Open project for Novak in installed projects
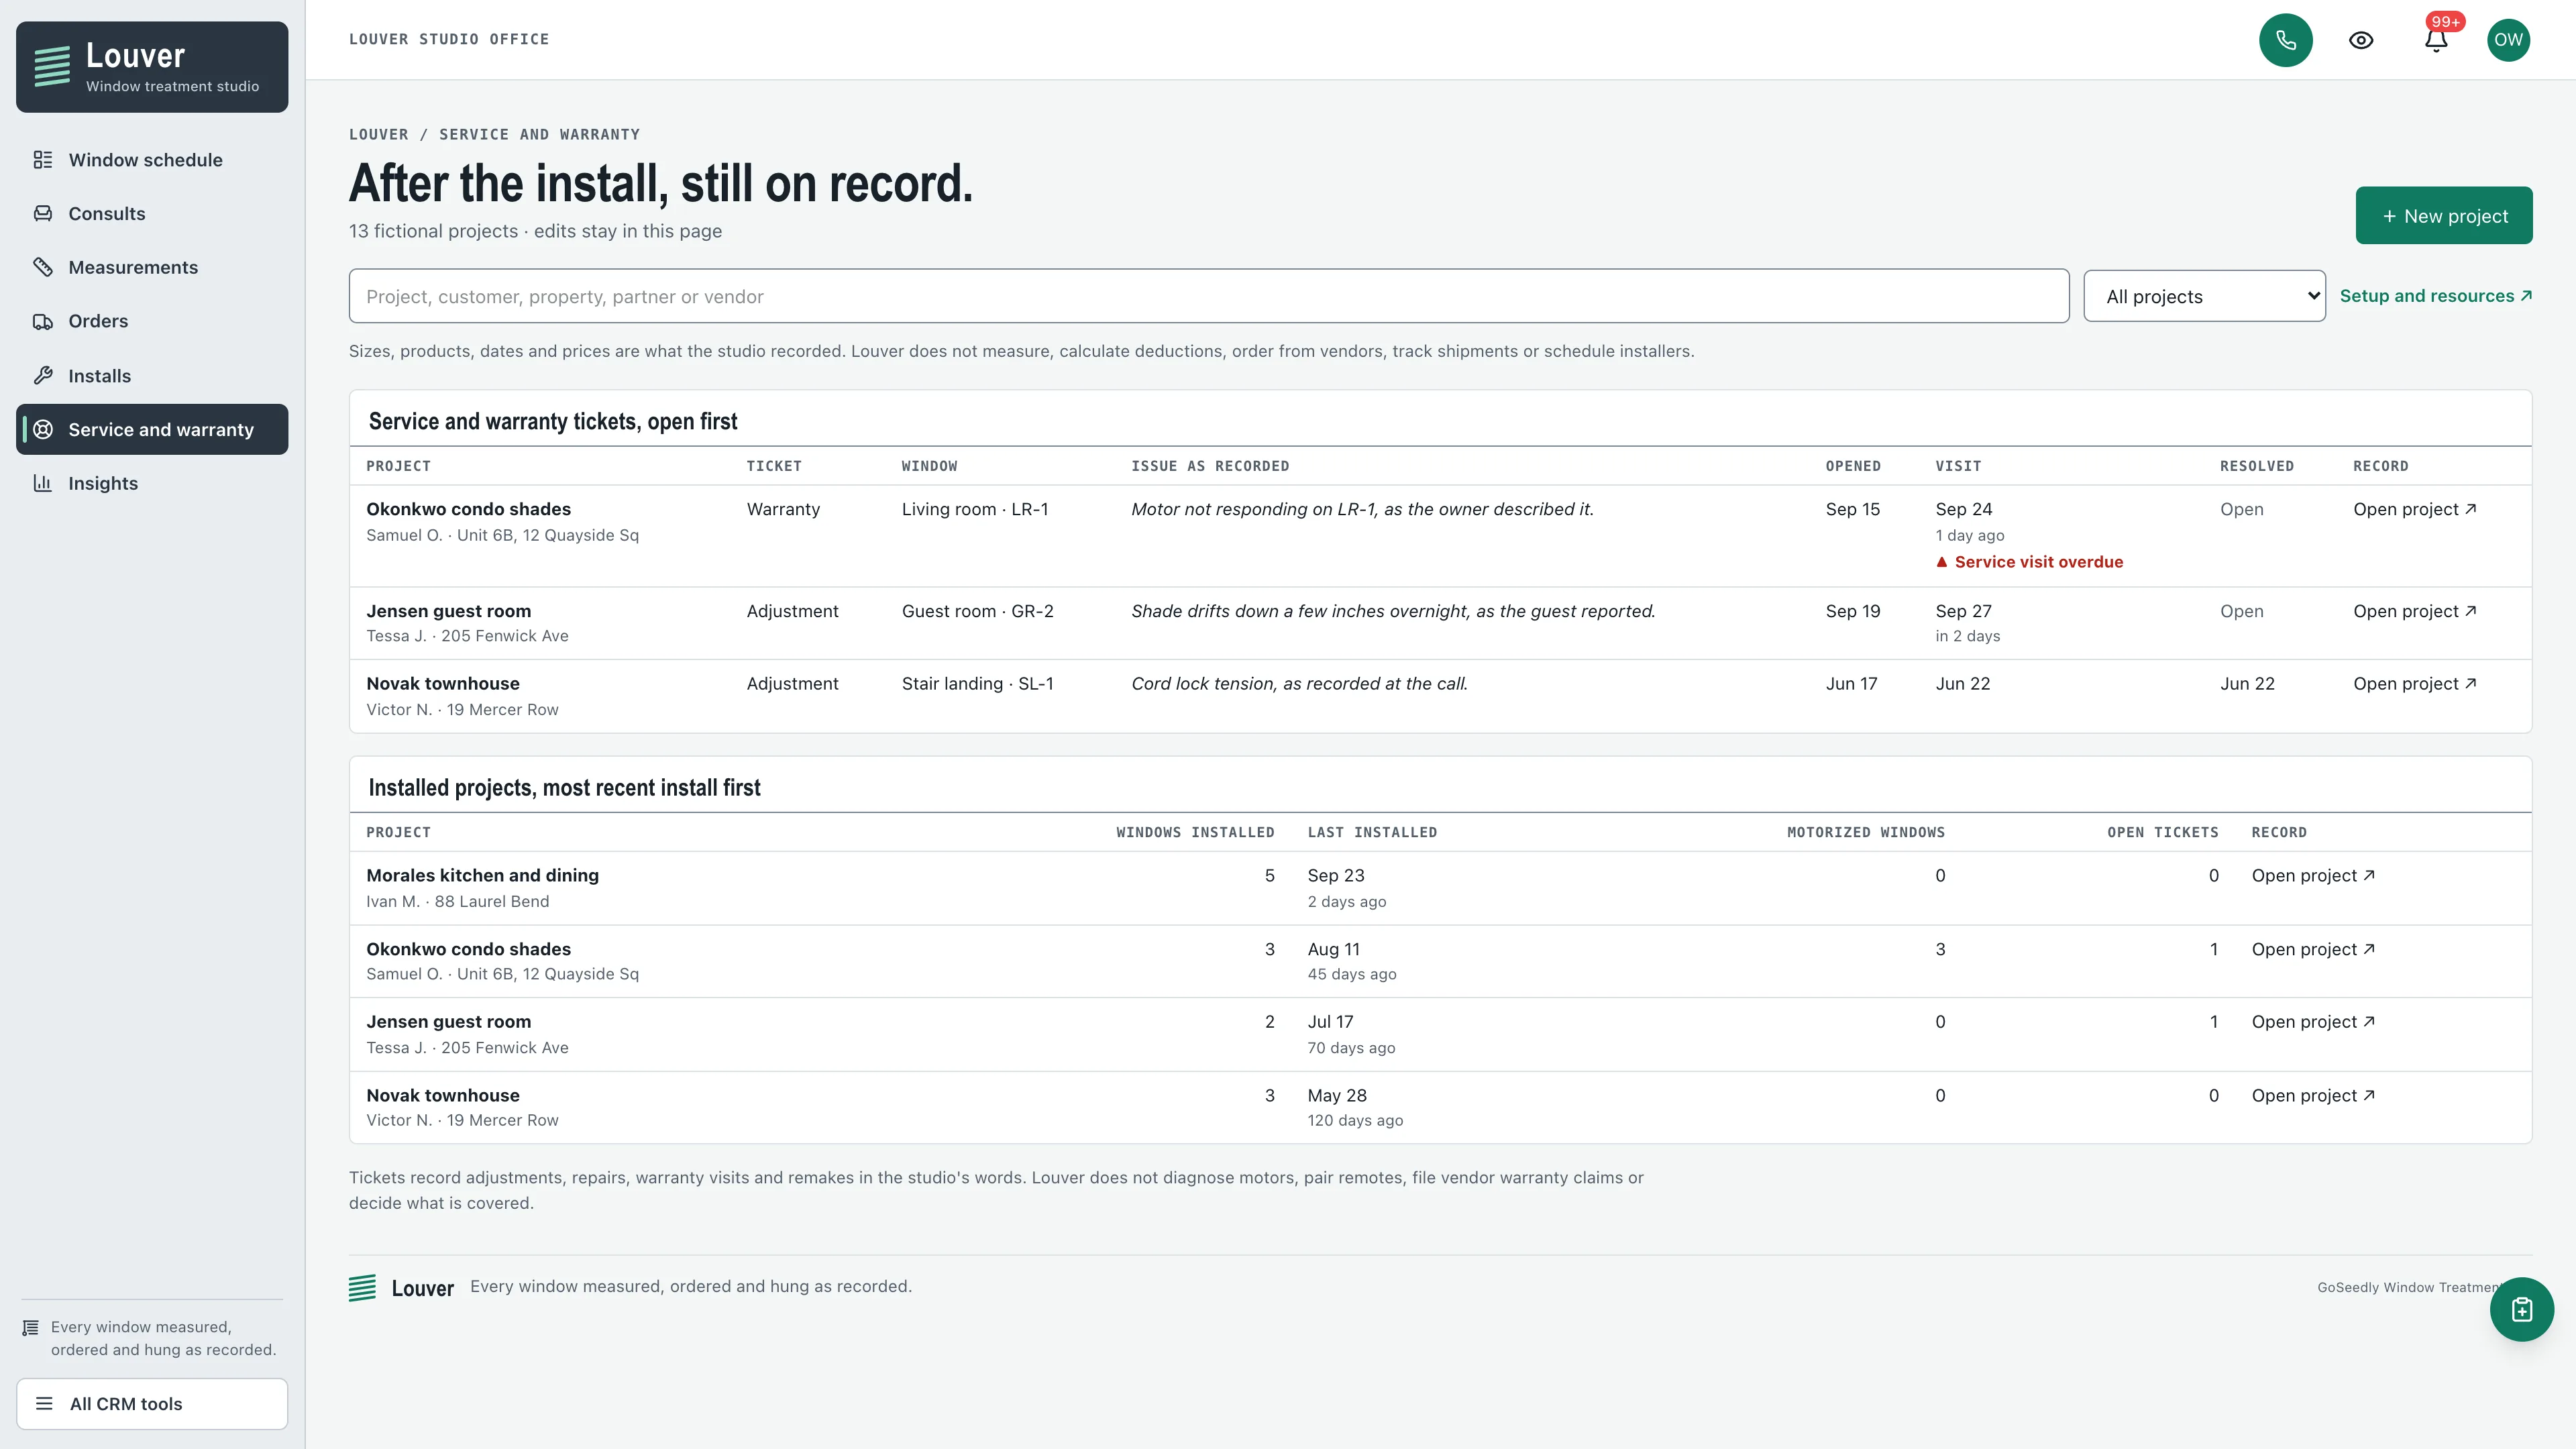The height and width of the screenshot is (1449, 2576). (x=2313, y=1095)
